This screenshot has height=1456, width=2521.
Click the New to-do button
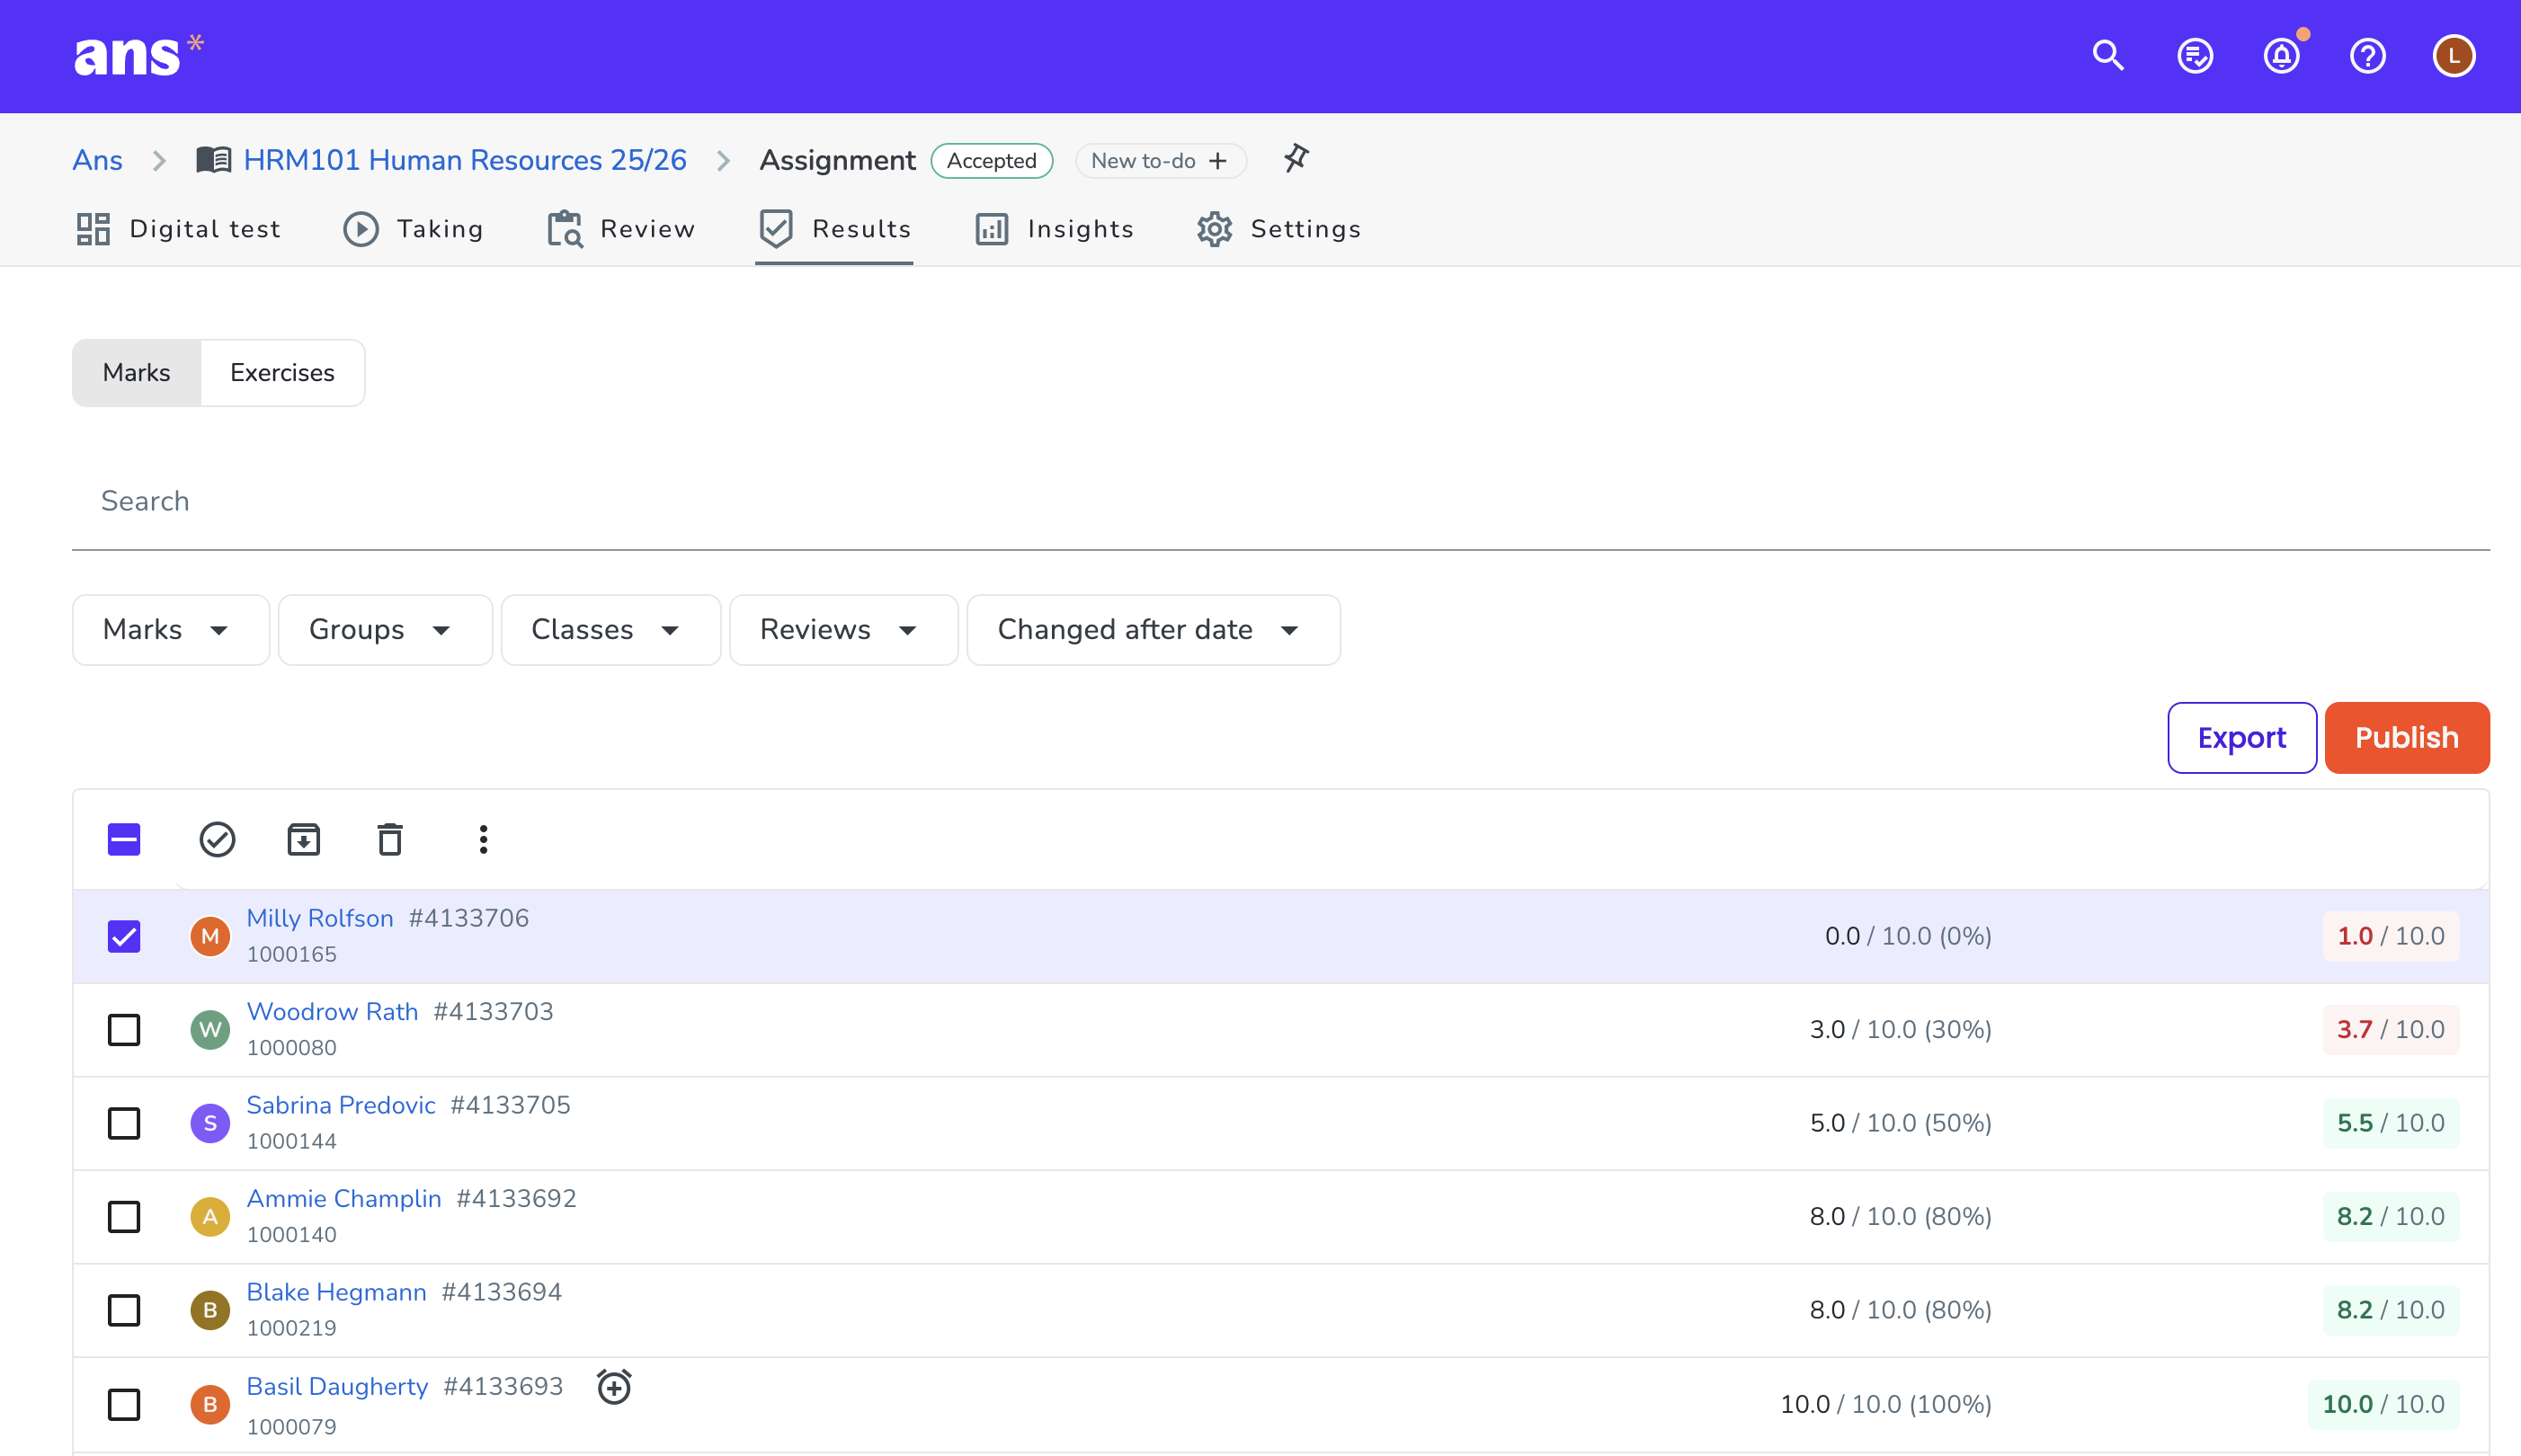[x=1160, y=161]
